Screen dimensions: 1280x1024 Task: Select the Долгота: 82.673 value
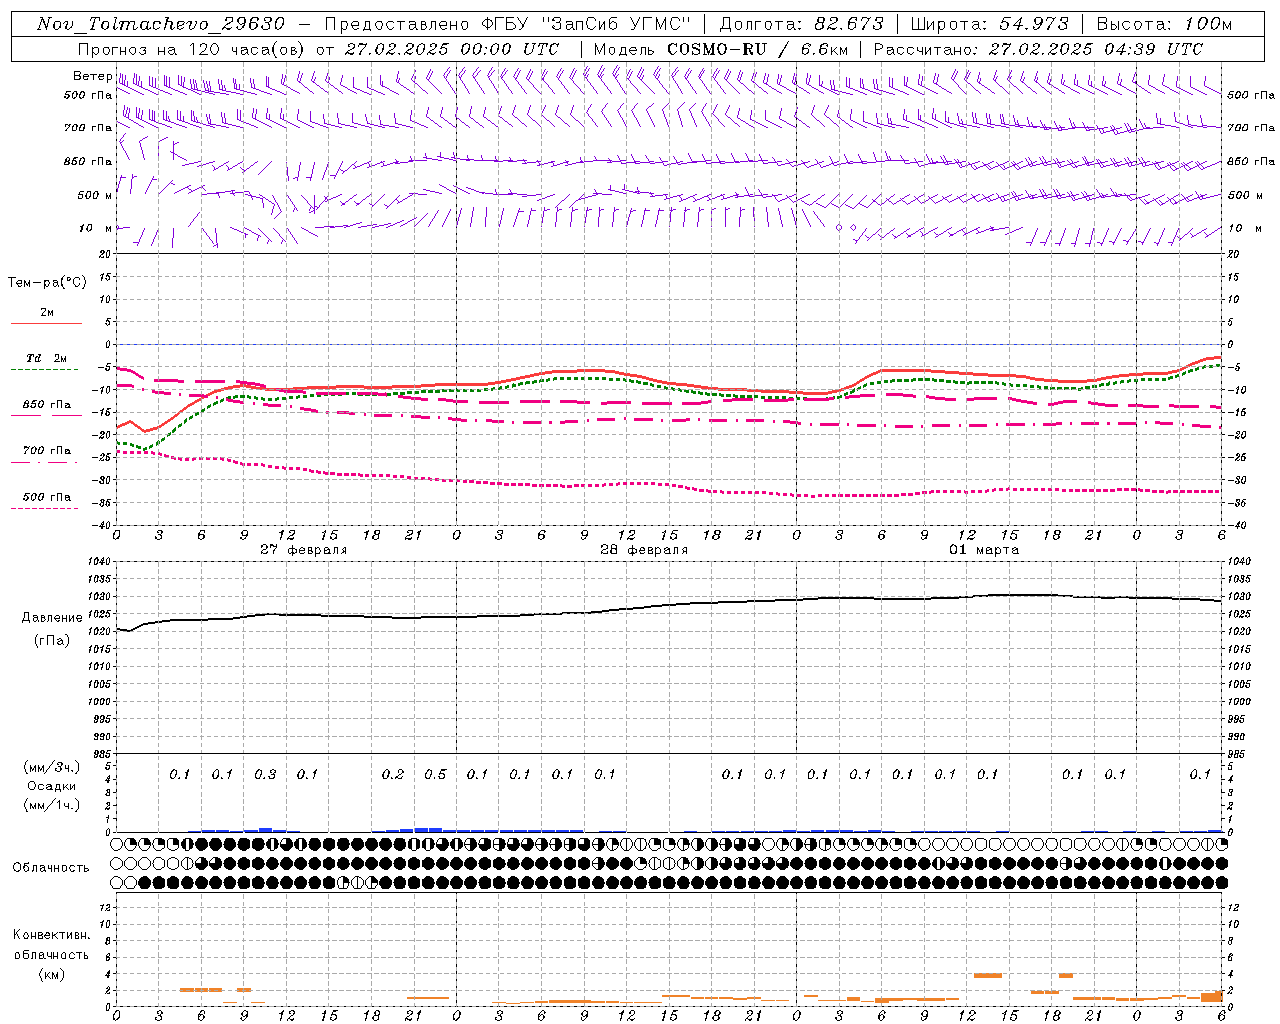click(802, 24)
